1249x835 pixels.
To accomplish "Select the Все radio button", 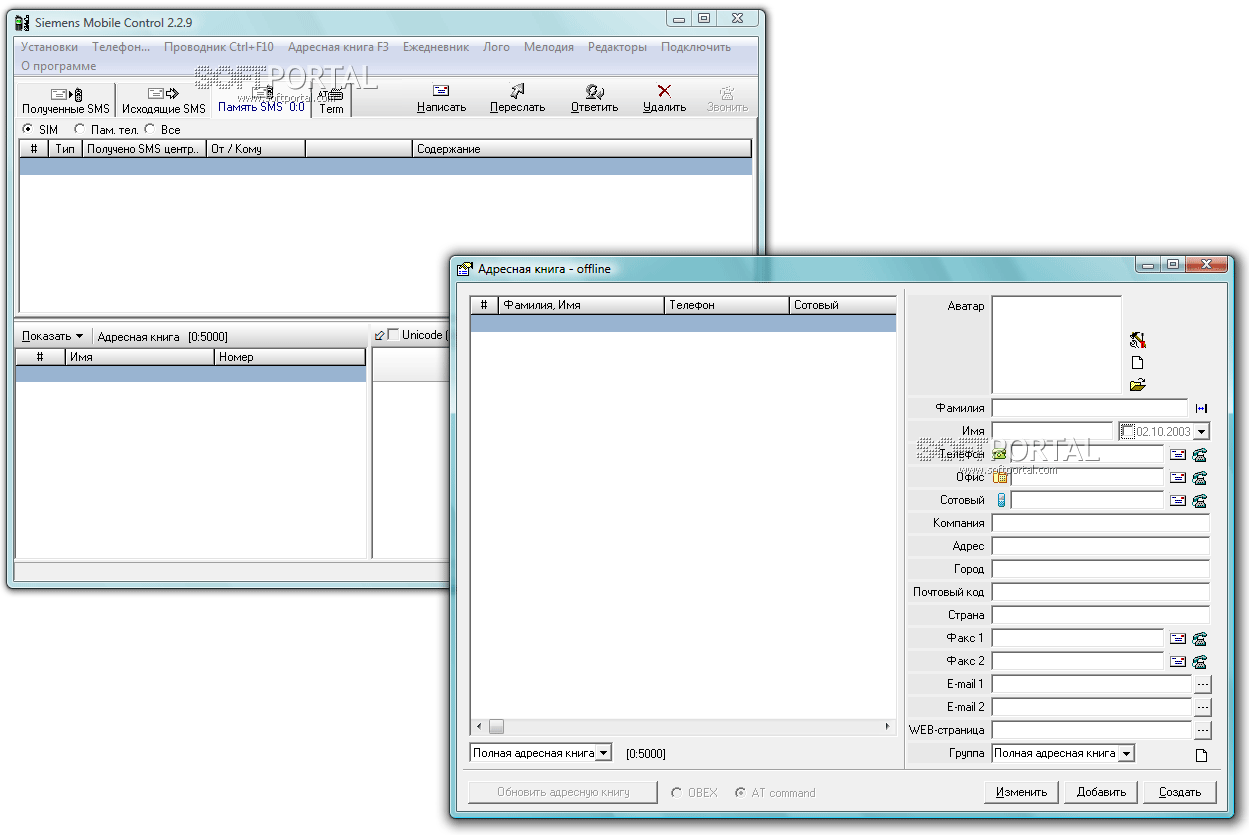I will (x=149, y=129).
